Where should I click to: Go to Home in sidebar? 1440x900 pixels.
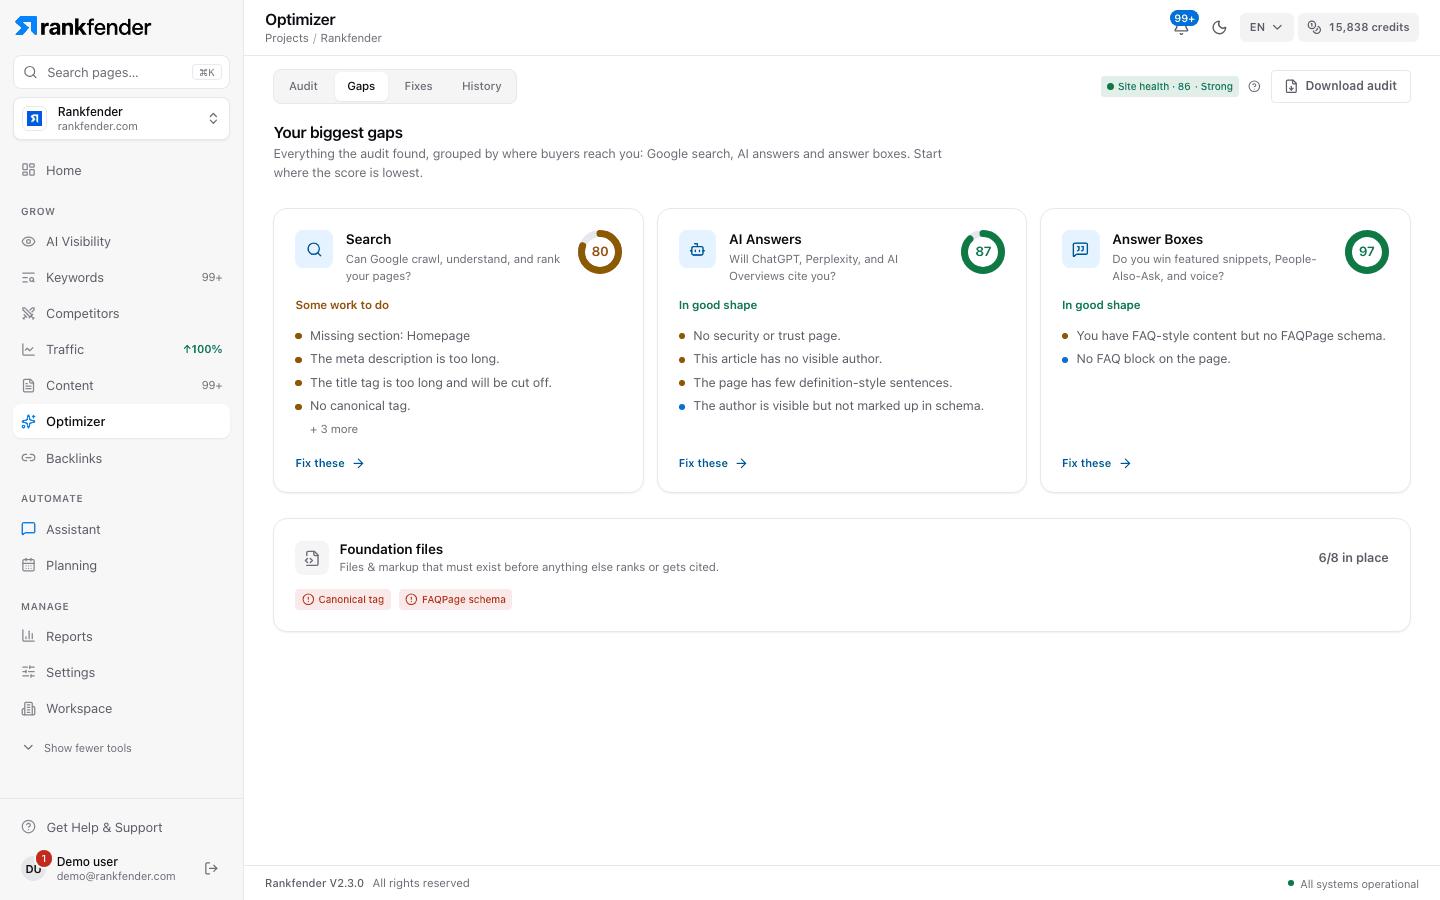121,170
